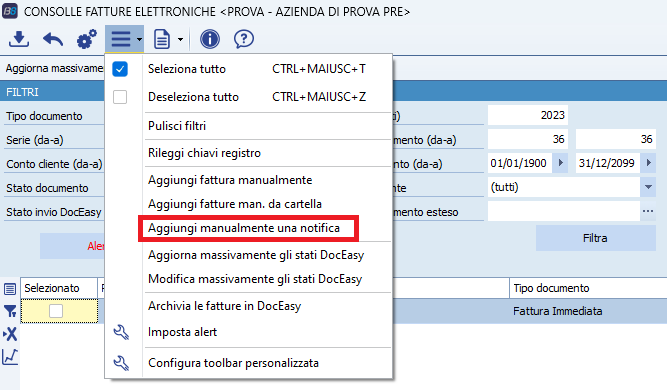Toggle the Seleziona tutto checkbox
Screen dimensions: 667x390
coord(120,69)
